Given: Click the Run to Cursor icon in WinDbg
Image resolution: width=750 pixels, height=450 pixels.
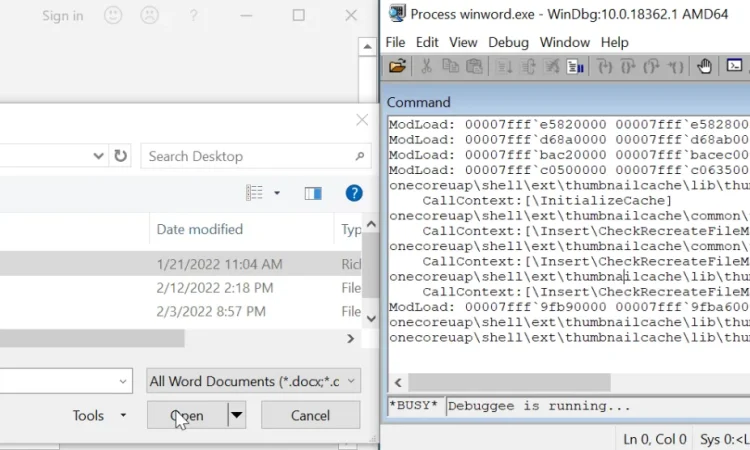Looking at the screenshot, I should click(x=675, y=66).
